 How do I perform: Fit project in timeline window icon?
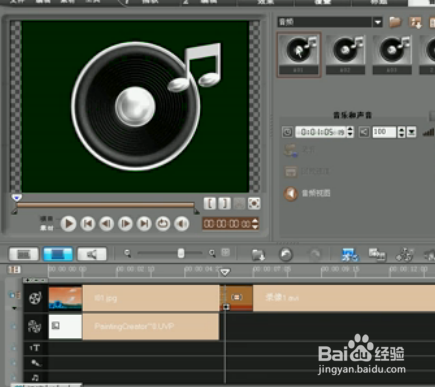click(x=226, y=253)
